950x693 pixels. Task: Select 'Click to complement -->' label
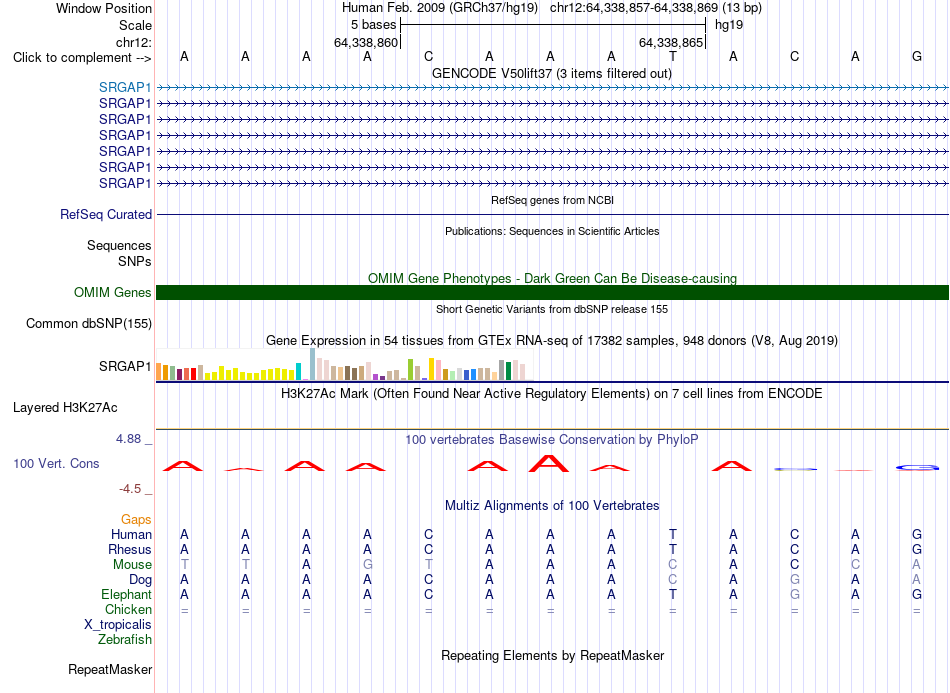(82, 58)
